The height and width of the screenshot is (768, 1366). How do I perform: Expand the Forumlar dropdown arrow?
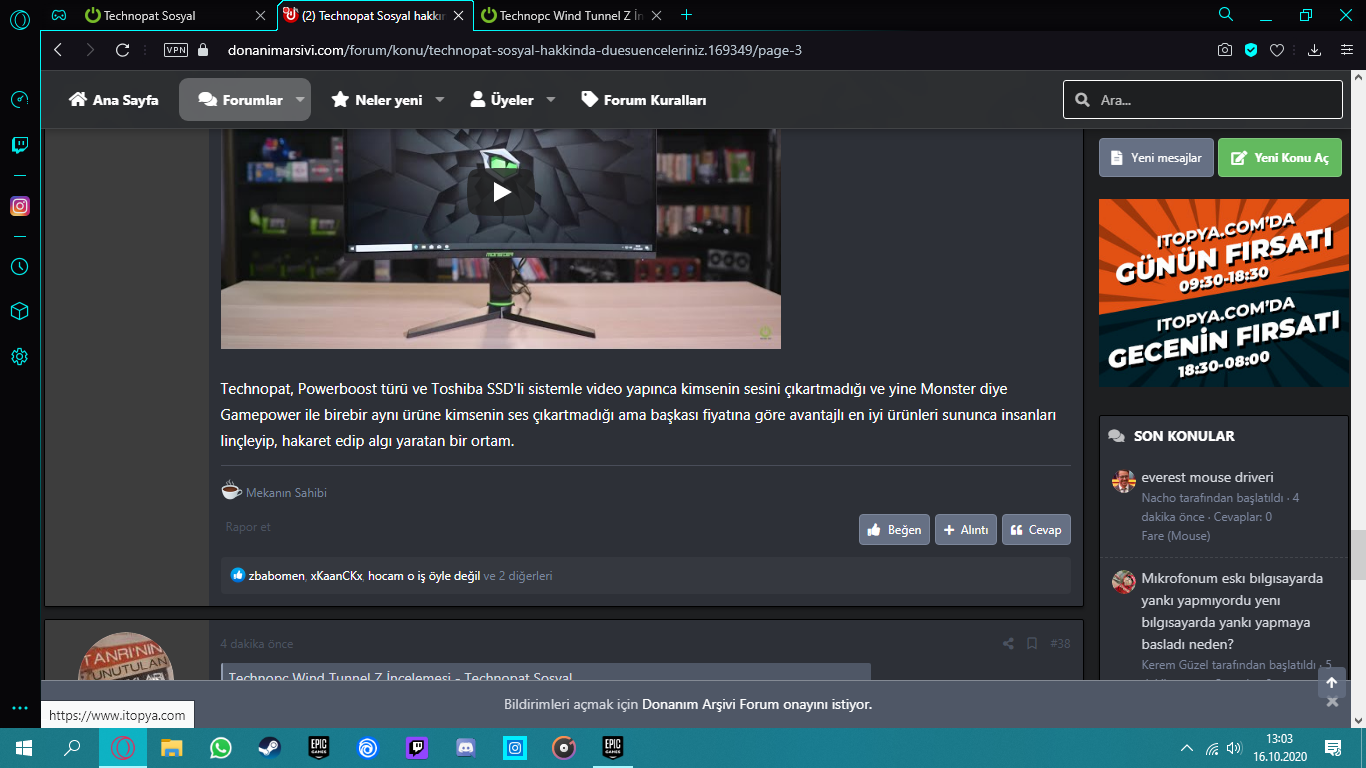coord(299,100)
